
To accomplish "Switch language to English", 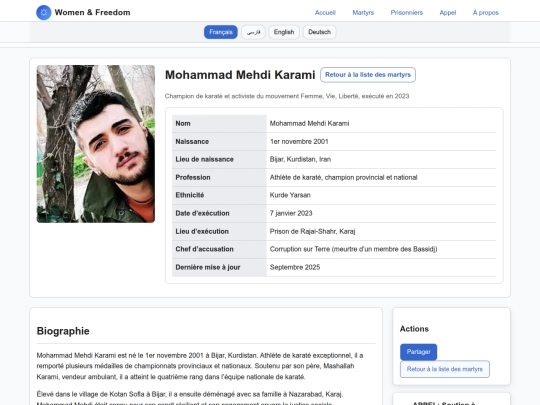I will click(284, 32).
